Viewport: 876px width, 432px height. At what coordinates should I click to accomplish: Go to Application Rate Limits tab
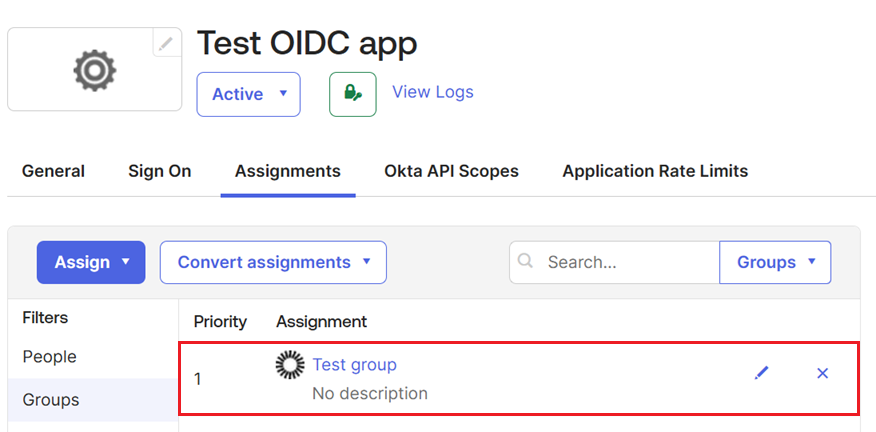(x=655, y=171)
